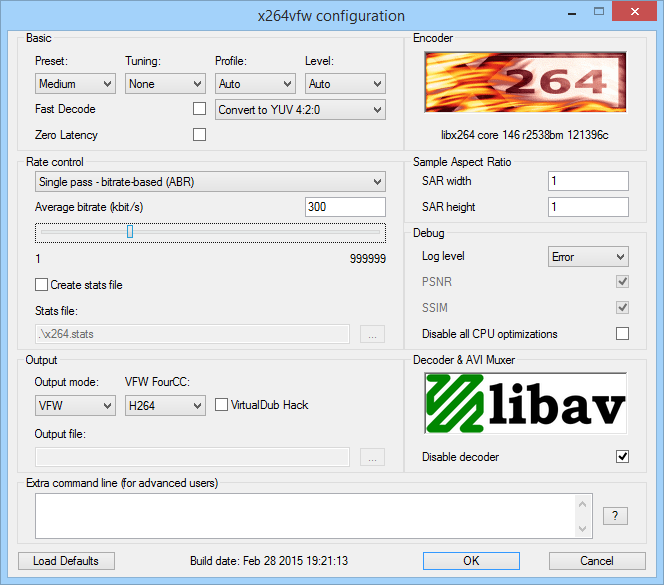Click the Cancel button

tap(596, 561)
